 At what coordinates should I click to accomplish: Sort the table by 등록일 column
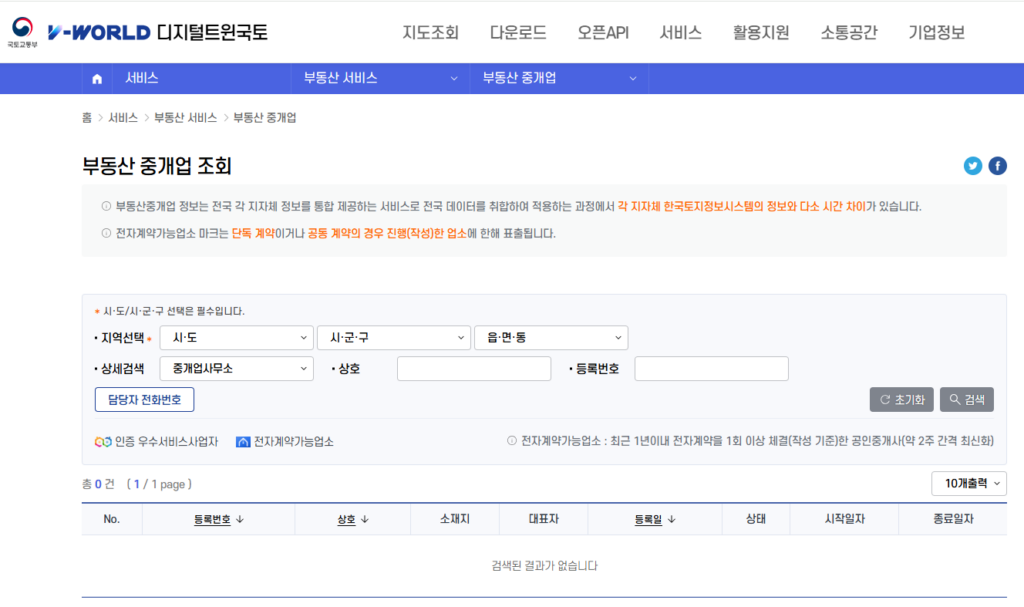655,518
